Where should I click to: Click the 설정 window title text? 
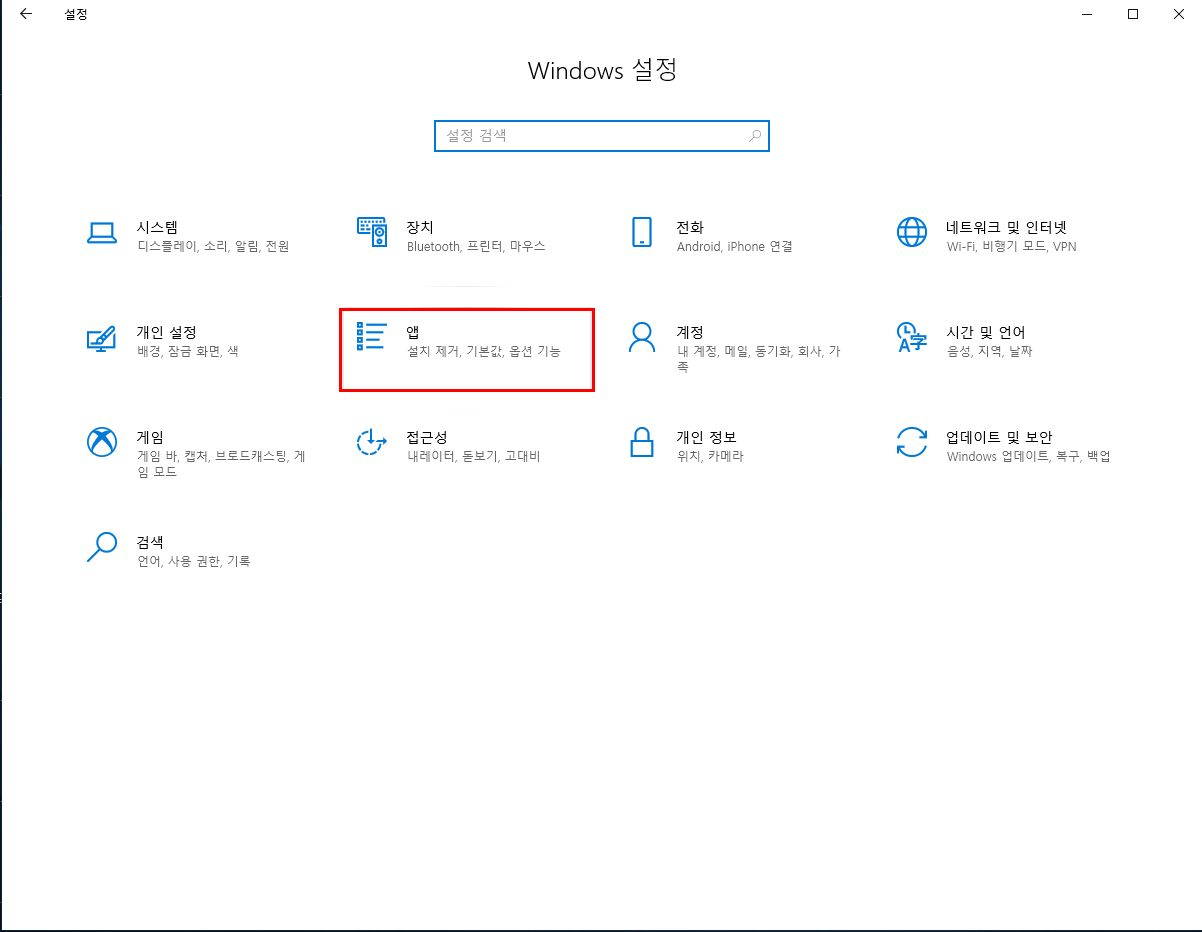point(76,15)
